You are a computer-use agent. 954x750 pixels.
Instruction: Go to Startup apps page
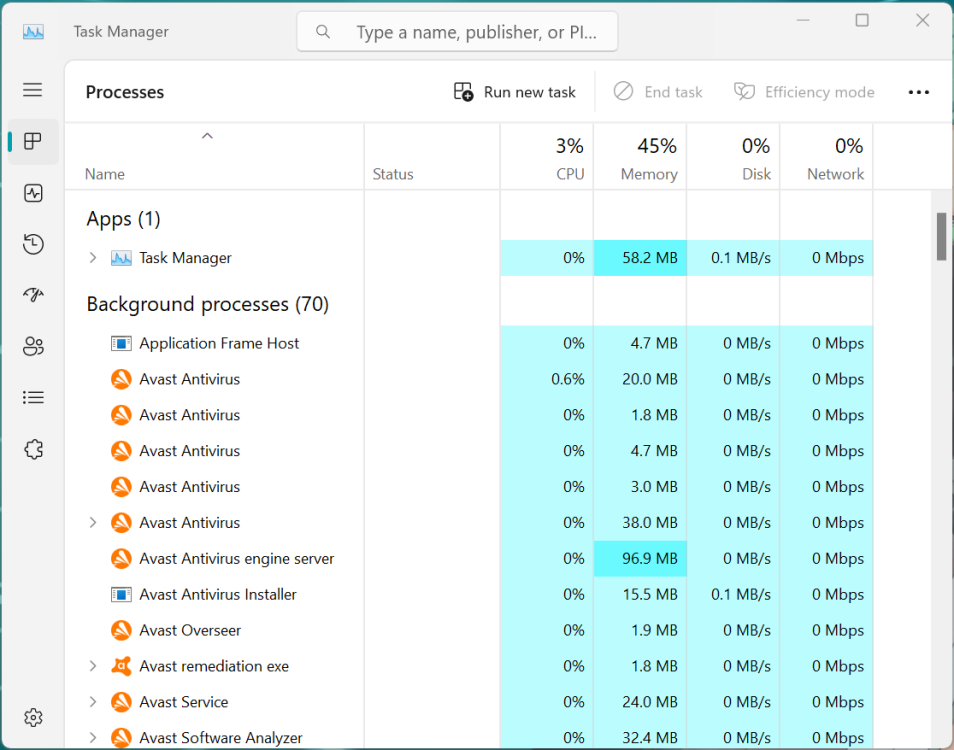coord(33,295)
